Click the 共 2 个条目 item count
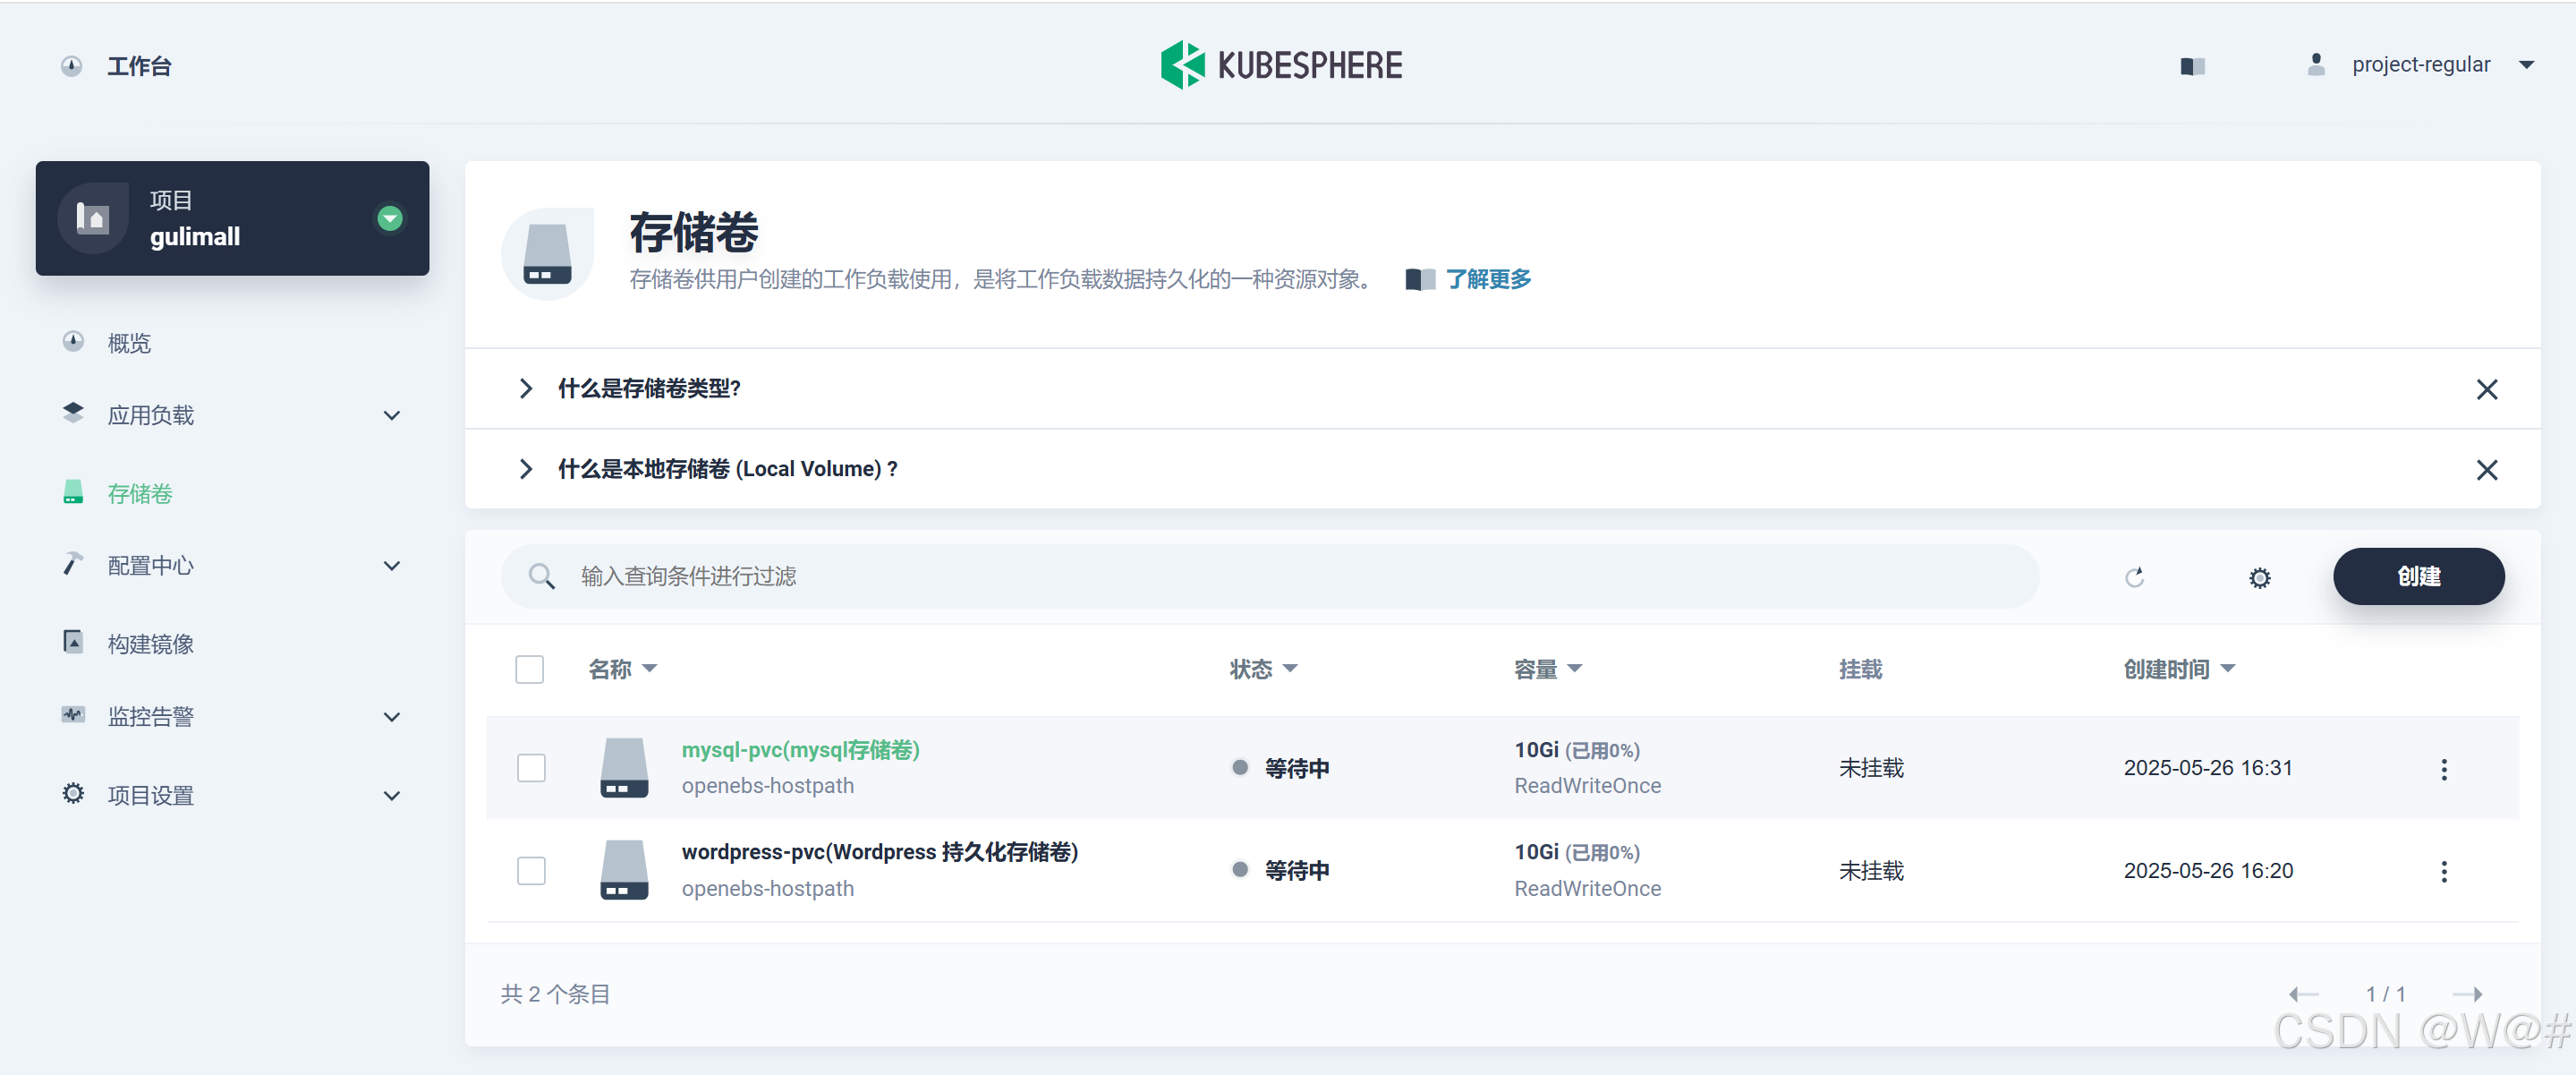This screenshot has height=1075, width=2576. tap(555, 994)
